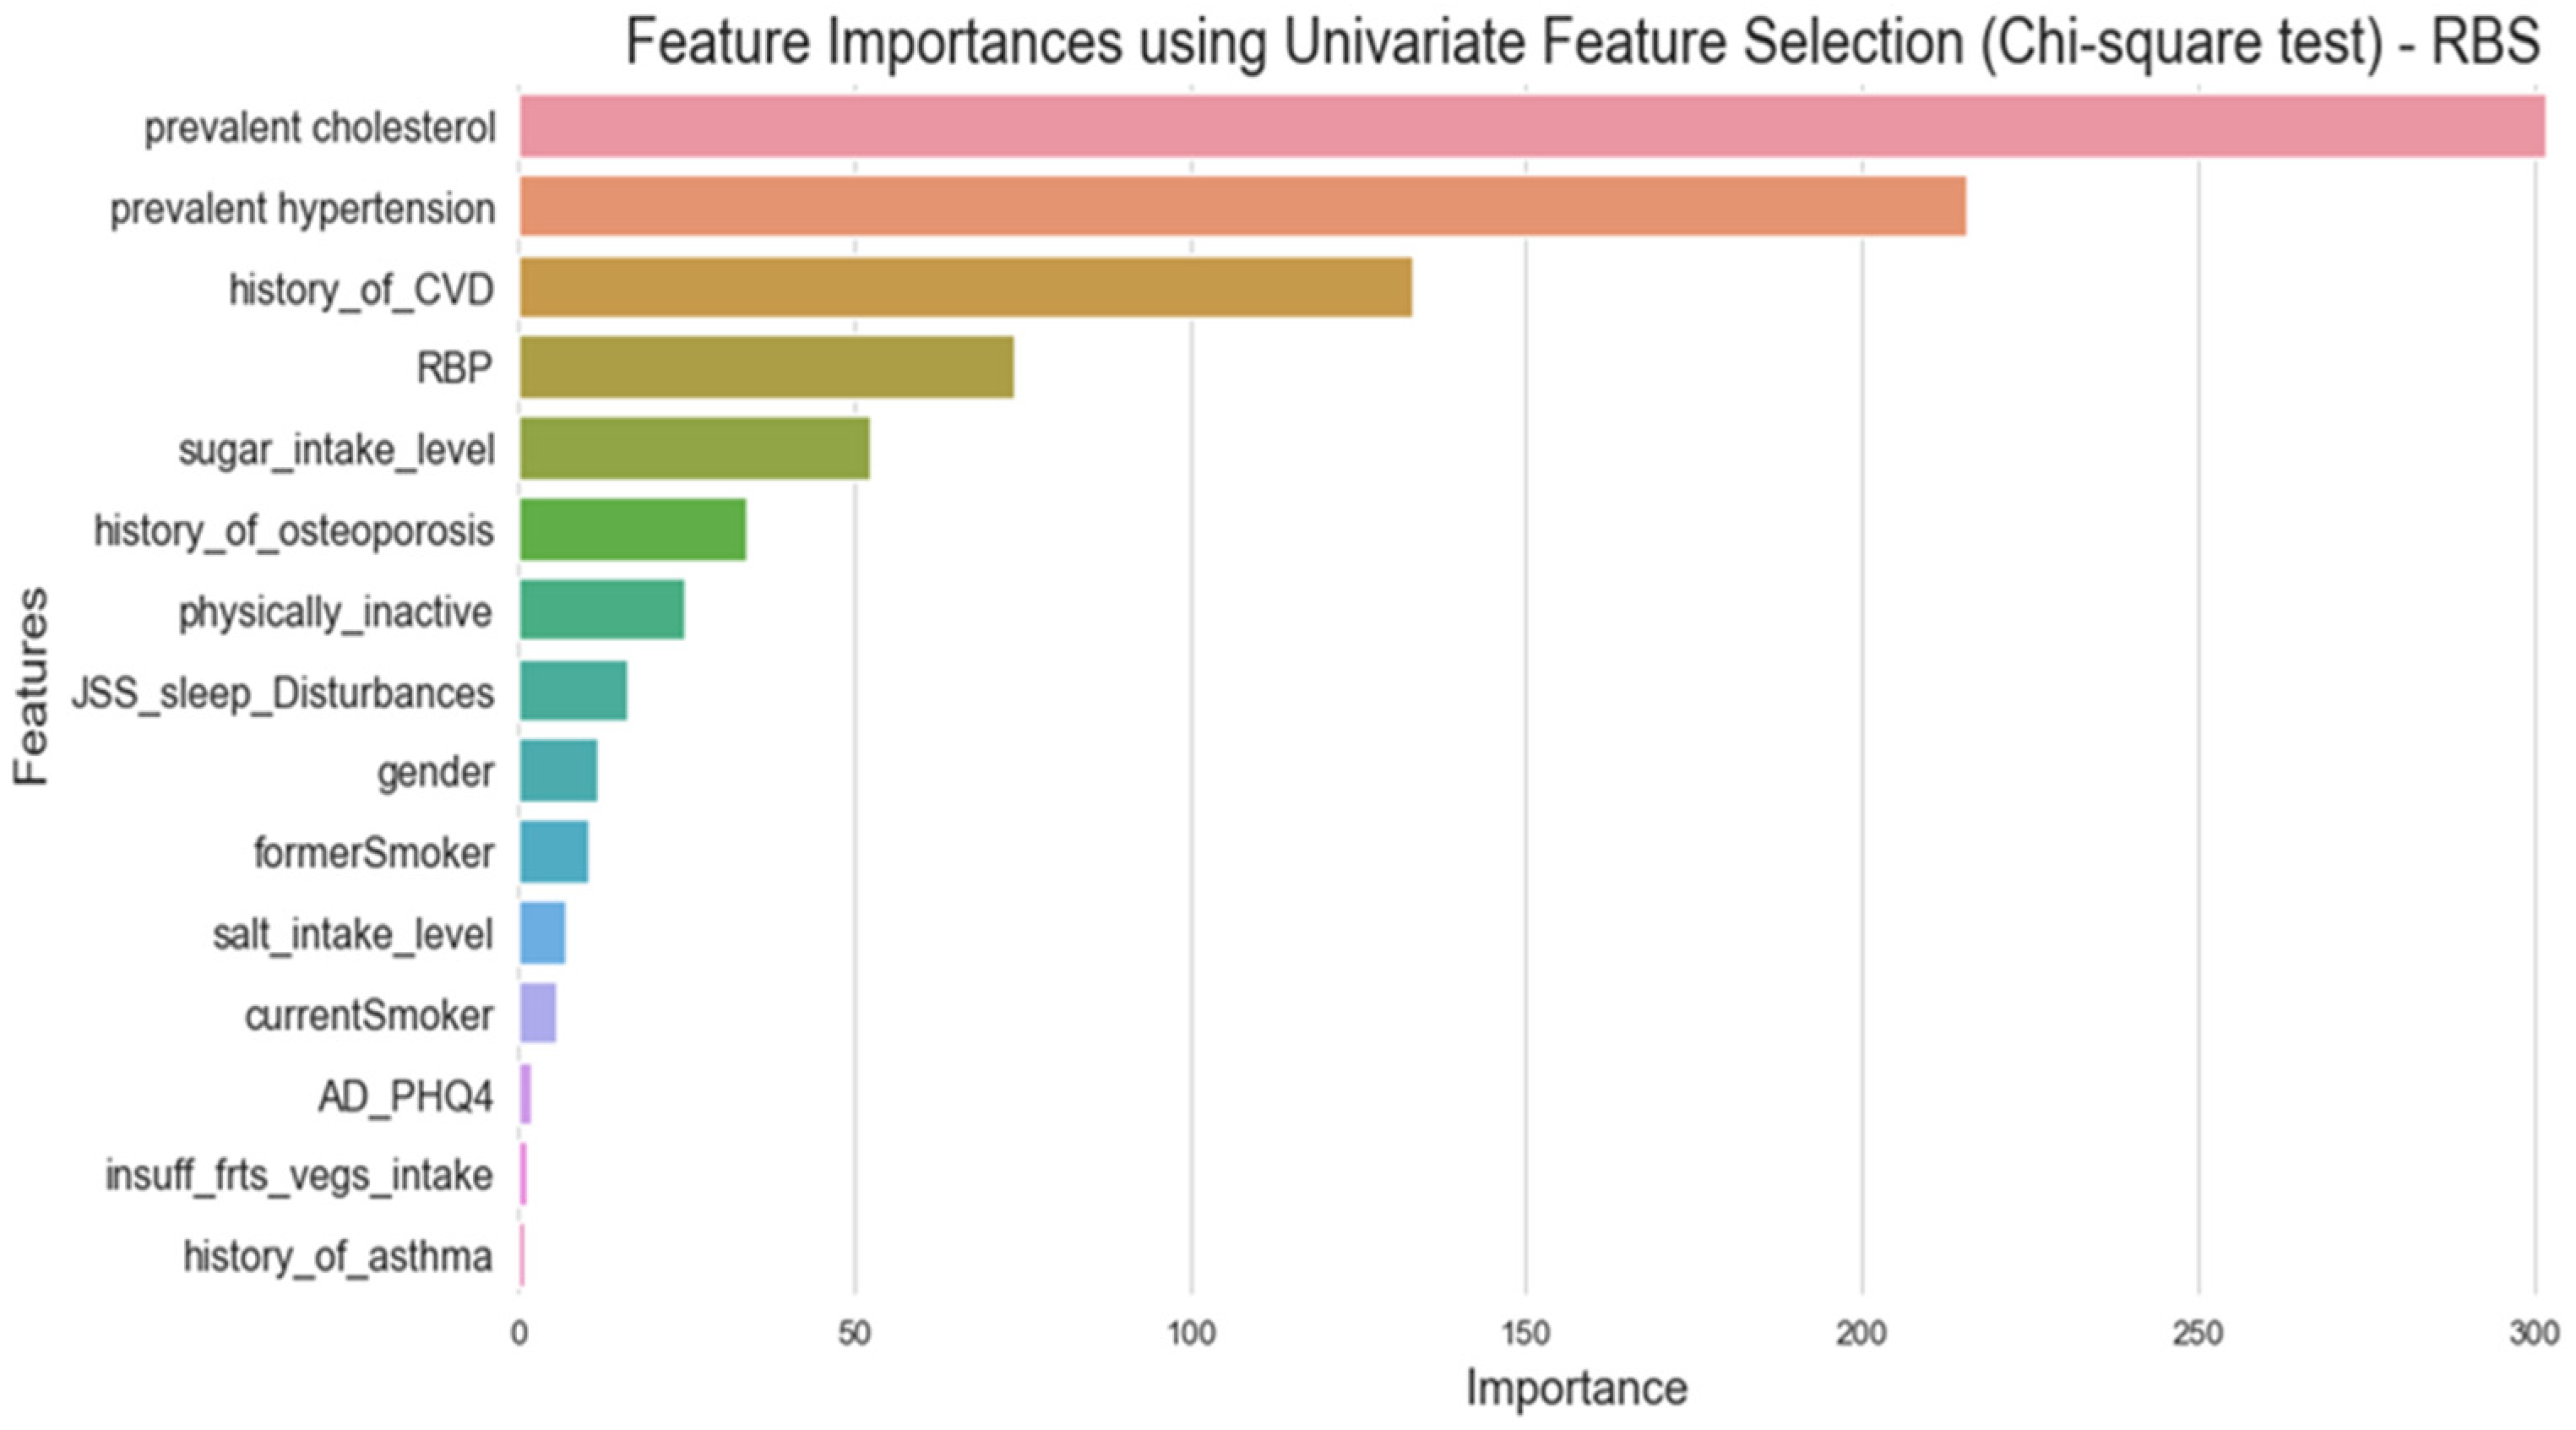Click the olive RBP bar

click(766, 367)
